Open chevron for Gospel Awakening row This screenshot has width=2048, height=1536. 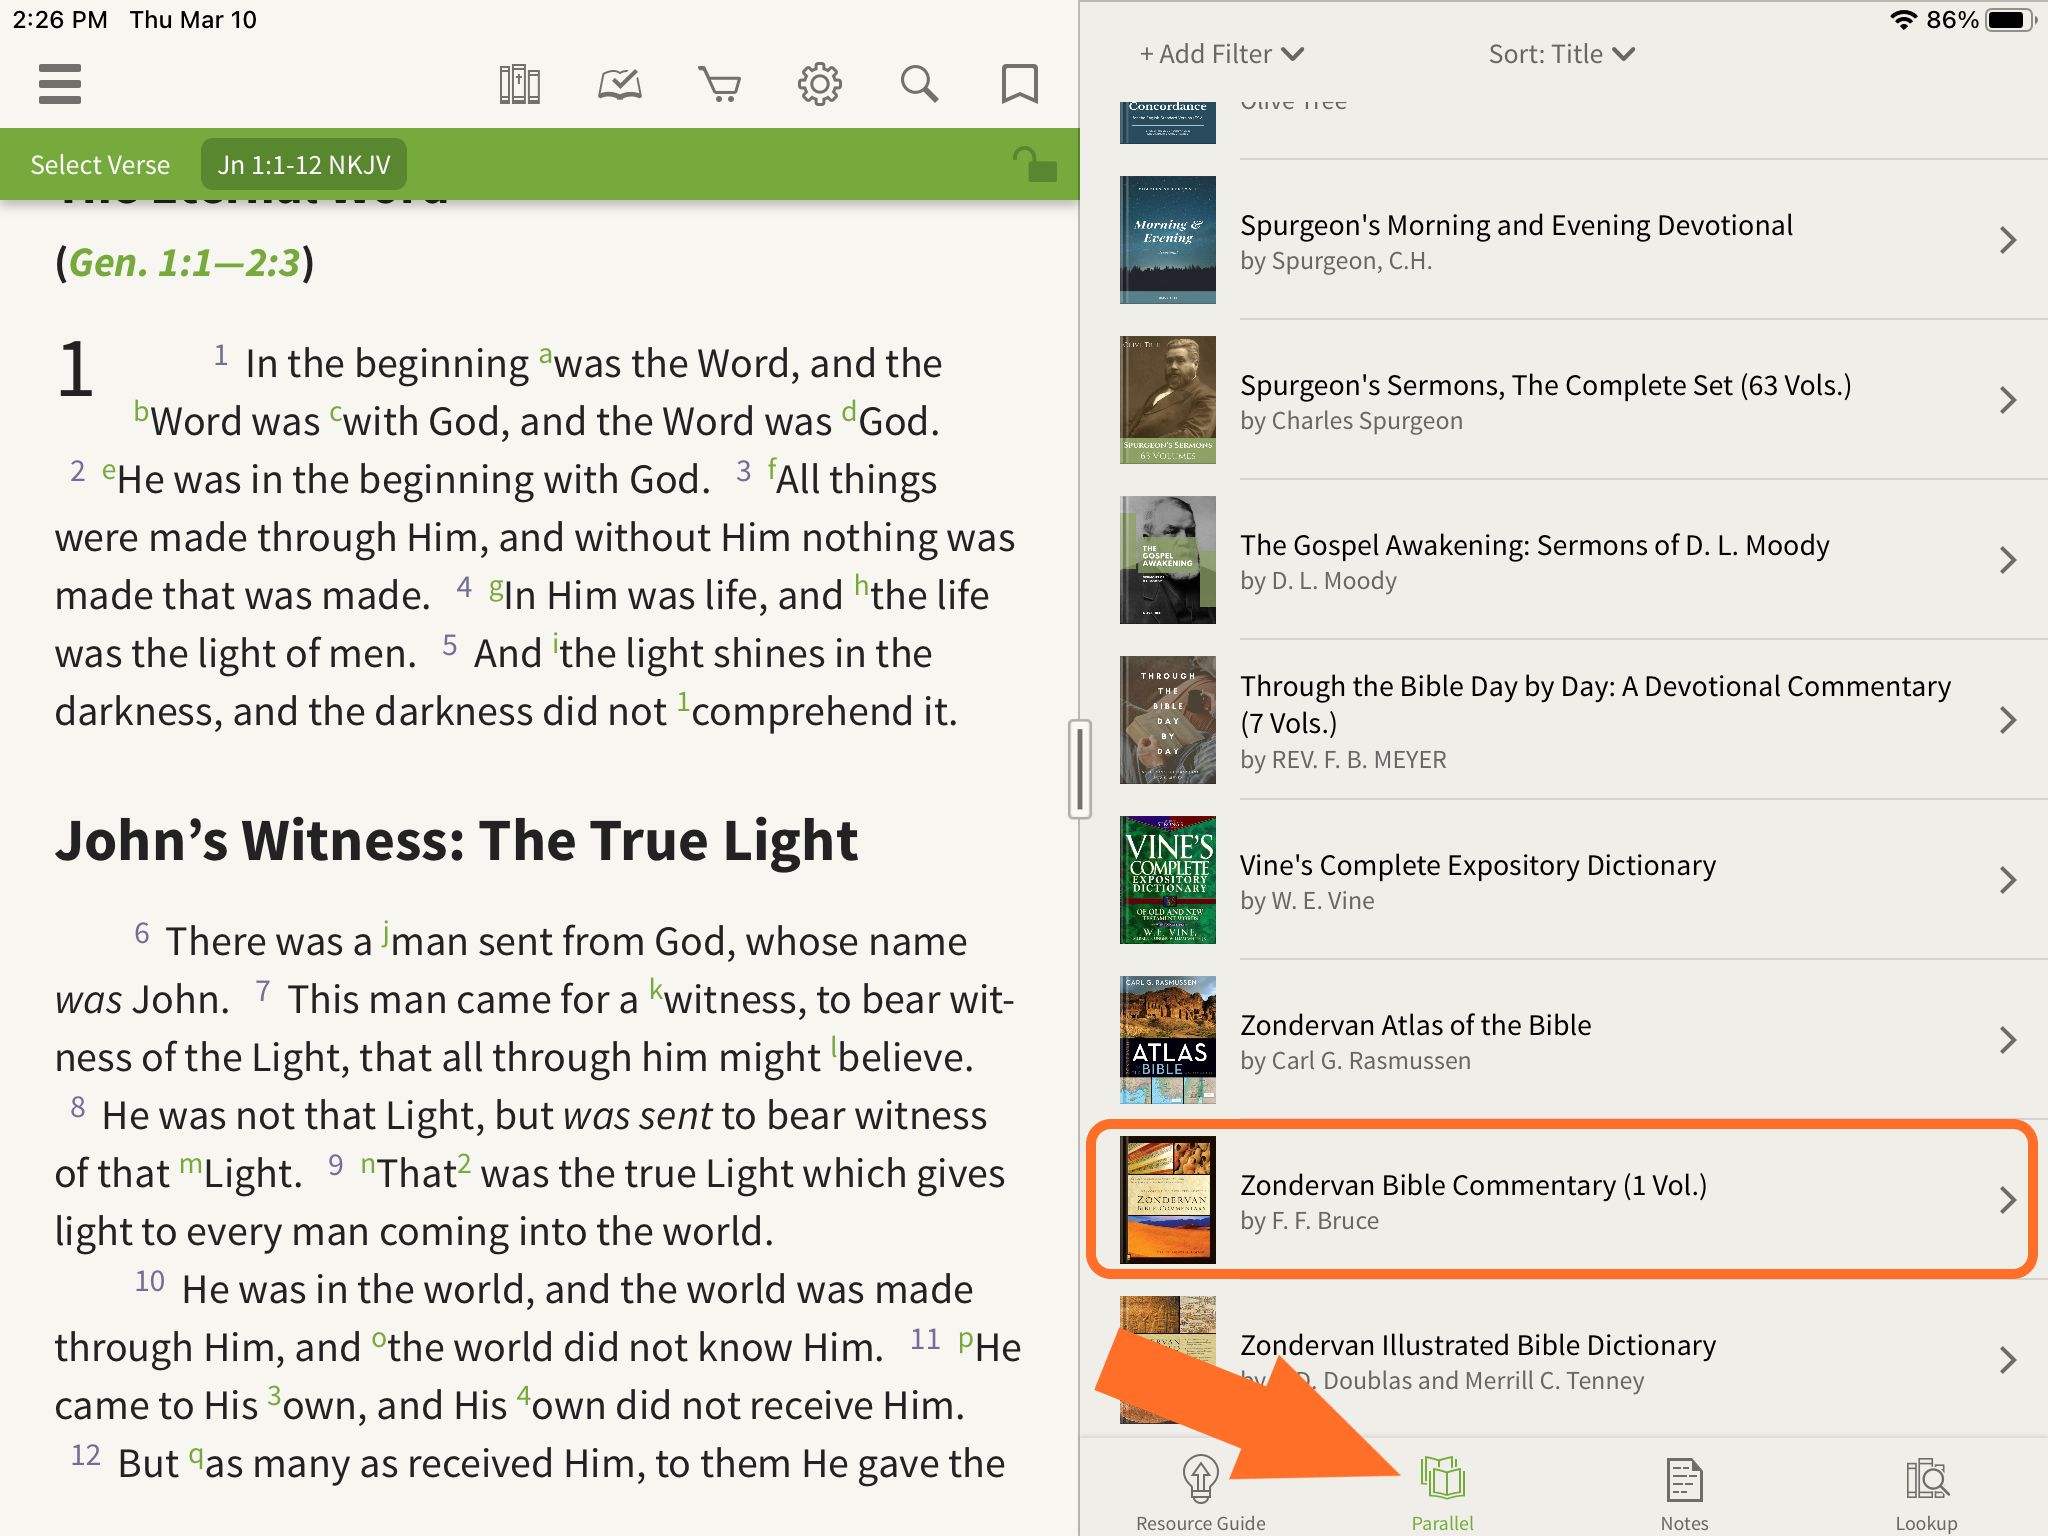point(2008,560)
